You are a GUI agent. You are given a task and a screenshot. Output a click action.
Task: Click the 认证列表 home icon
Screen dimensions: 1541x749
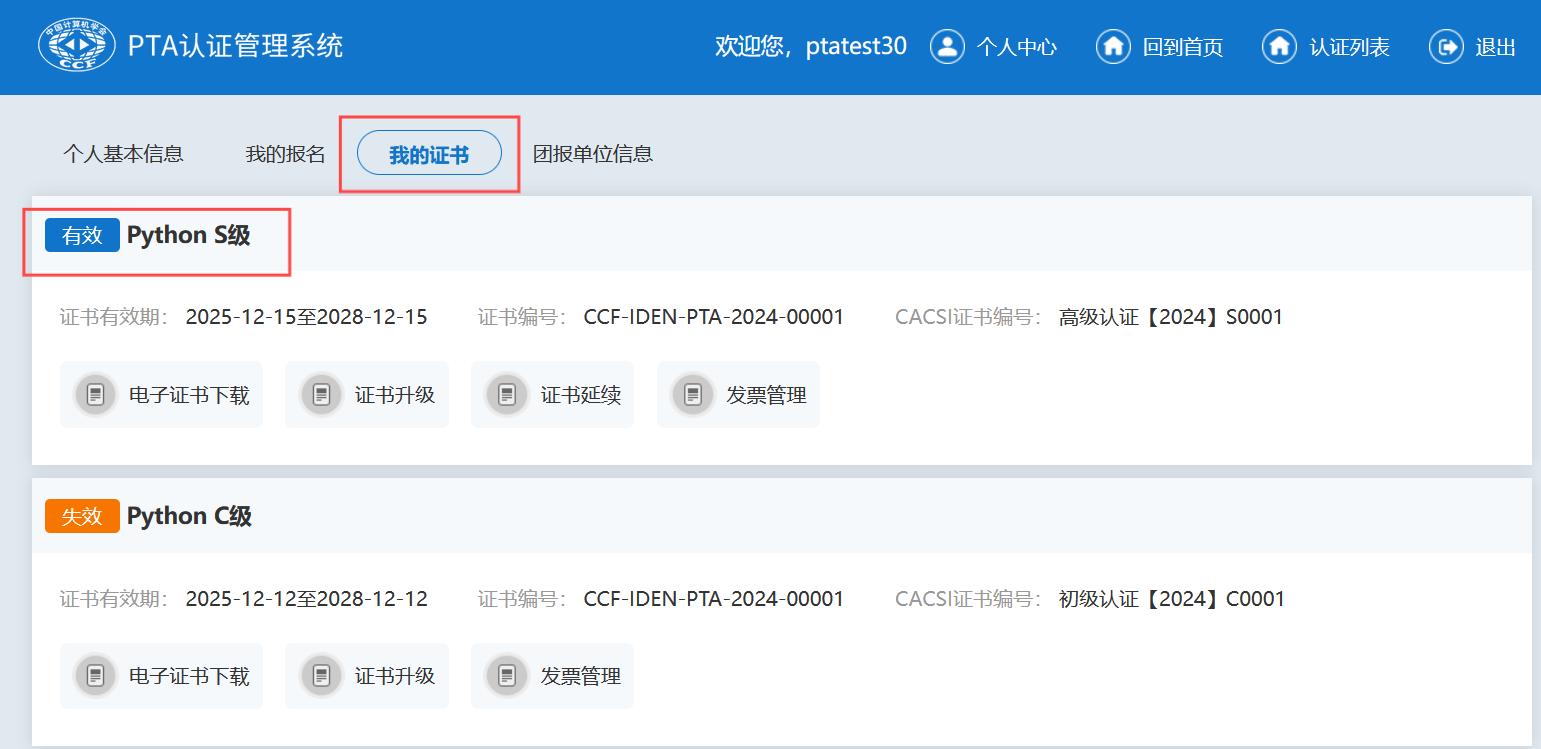click(1279, 46)
